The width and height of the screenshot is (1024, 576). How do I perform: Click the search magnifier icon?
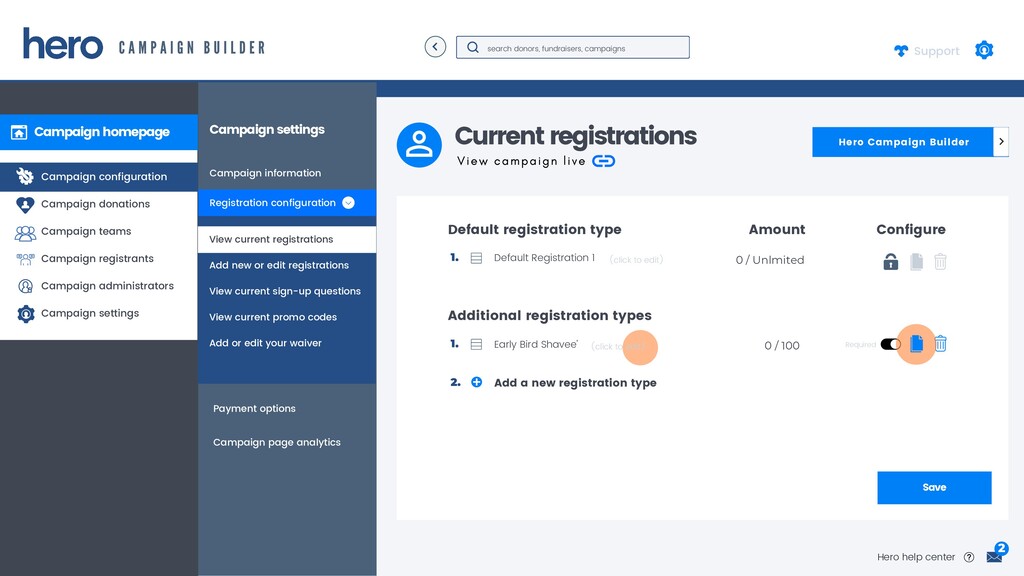coord(473,48)
